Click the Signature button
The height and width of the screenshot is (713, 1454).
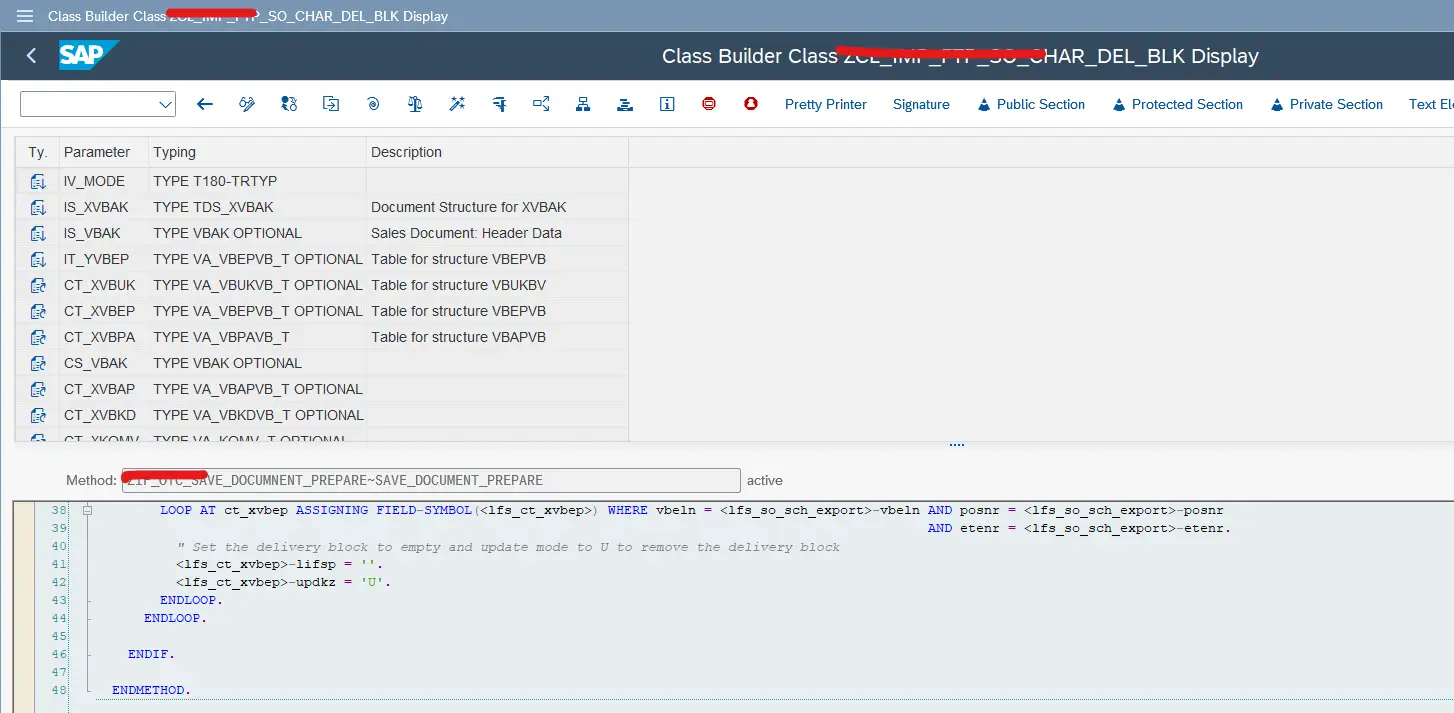(x=921, y=104)
